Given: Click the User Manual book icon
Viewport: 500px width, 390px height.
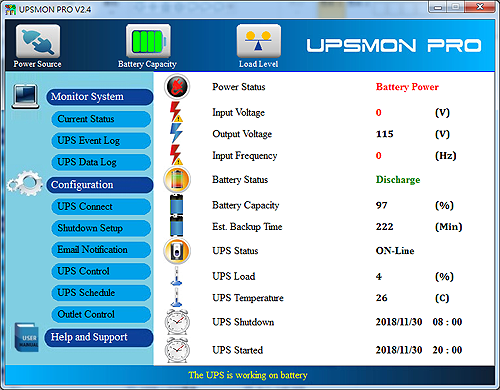Looking at the screenshot, I should tap(27, 337).
